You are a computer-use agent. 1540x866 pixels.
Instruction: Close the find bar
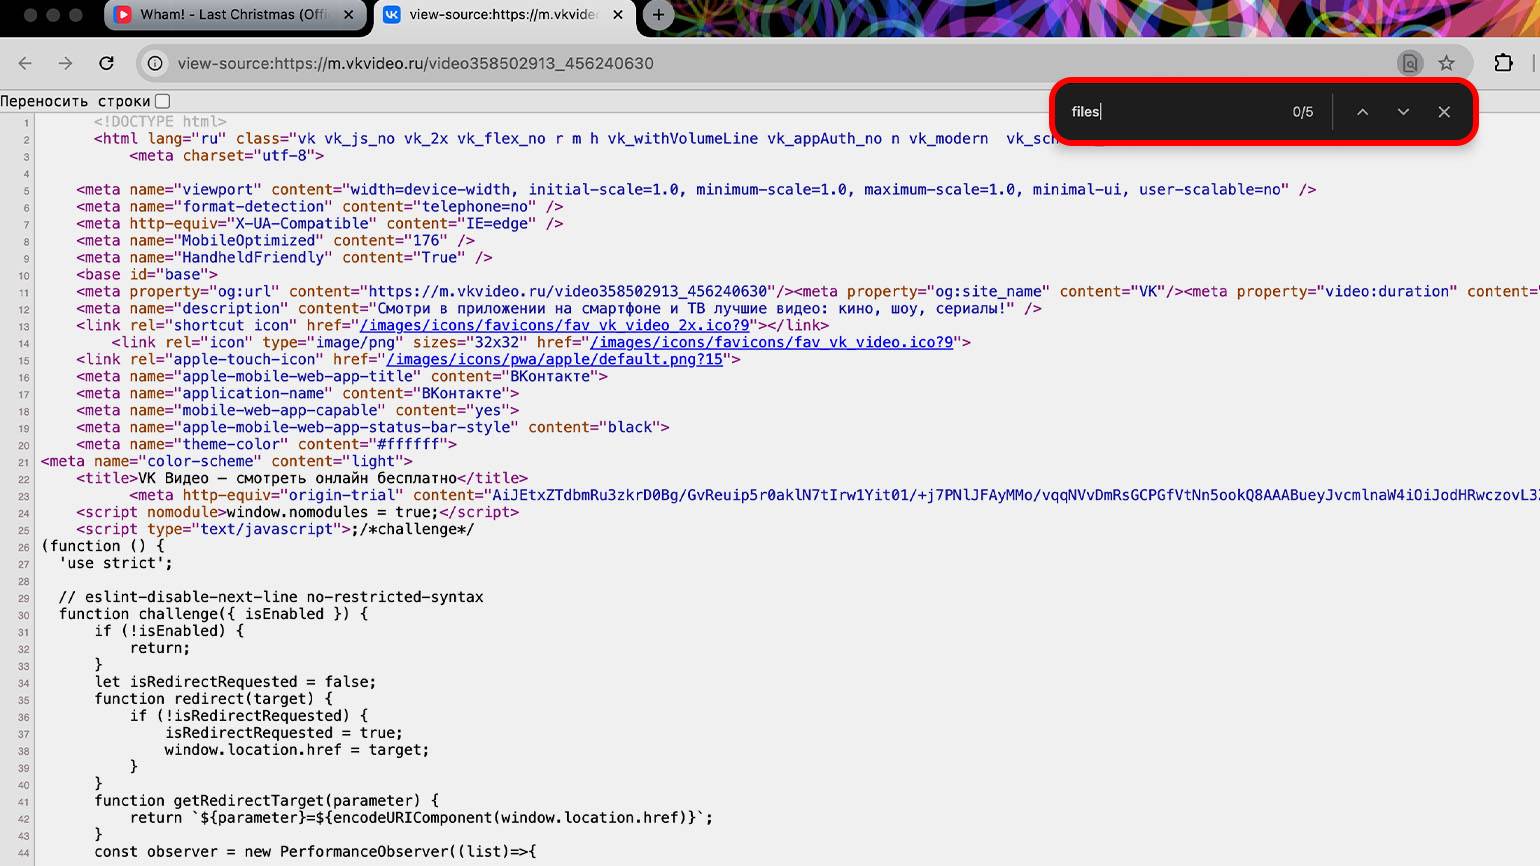[x=1444, y=112]
